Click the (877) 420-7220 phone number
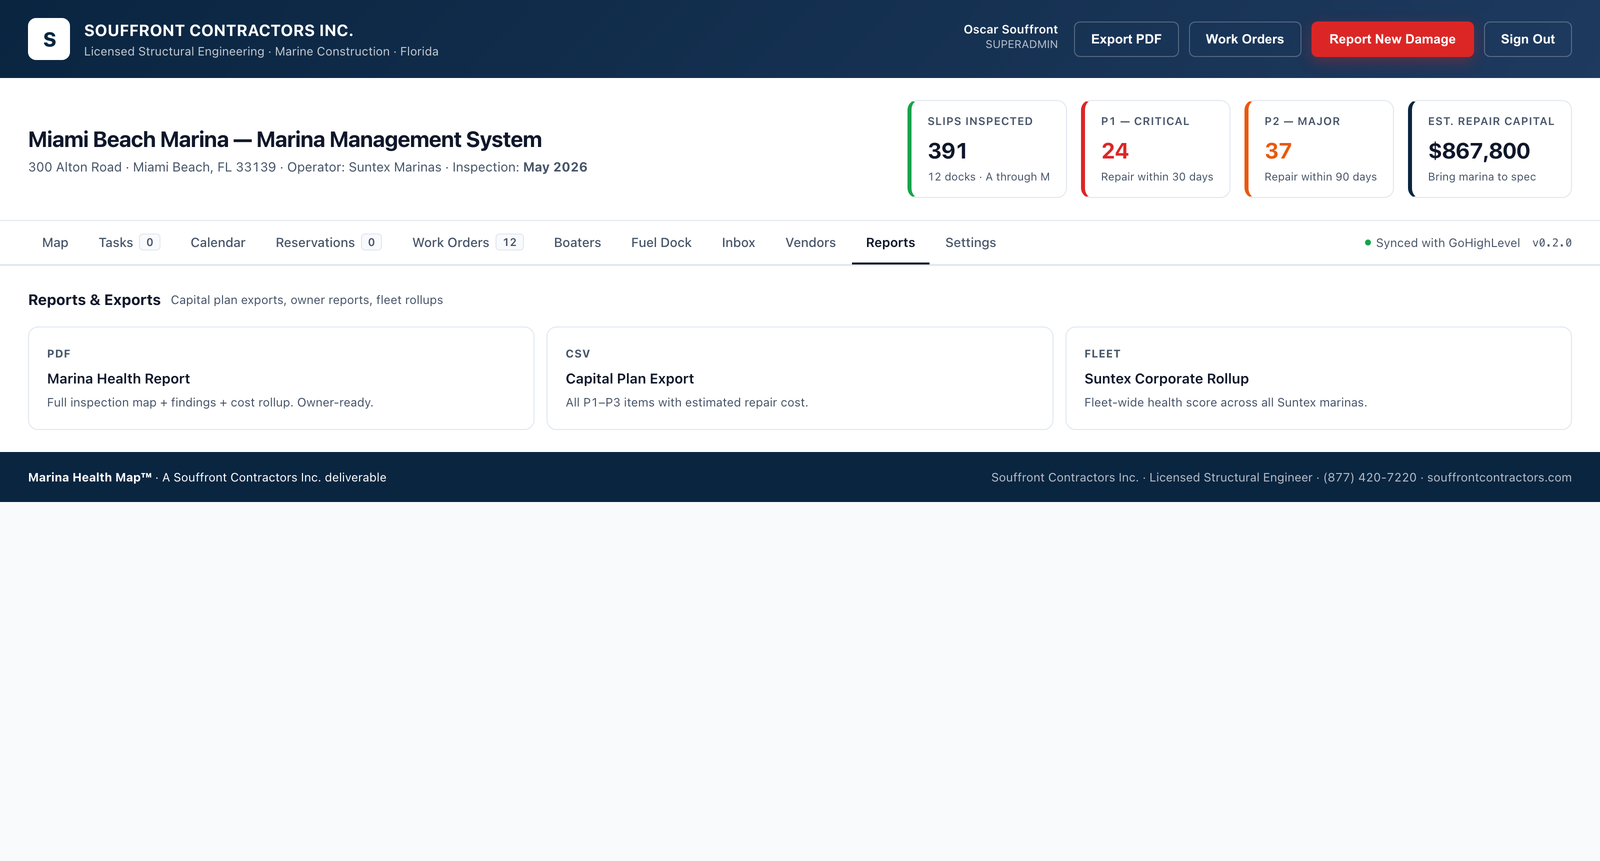Image resolution: width=1600 pixels, height=861 pixels. pos(1370,478)
